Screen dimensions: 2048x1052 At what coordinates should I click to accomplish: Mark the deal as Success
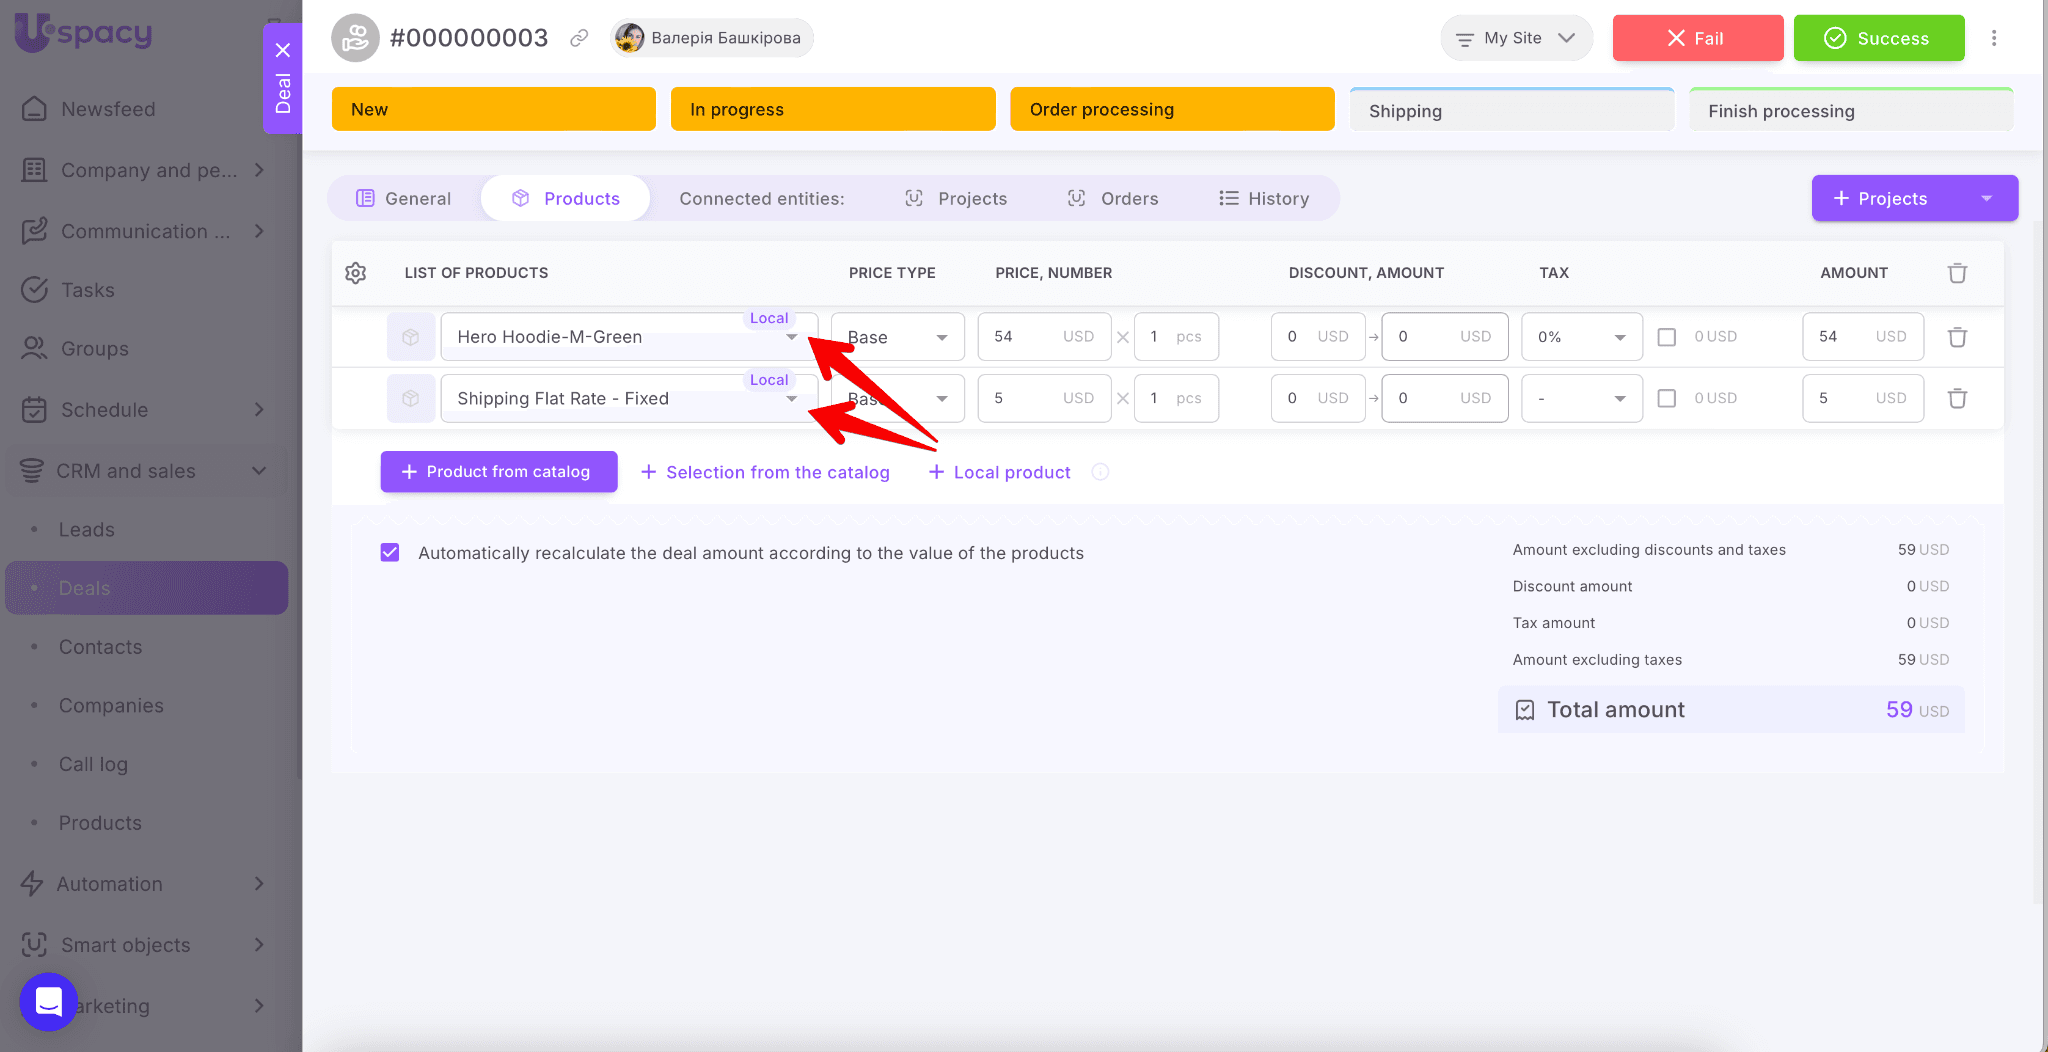[x=1878, y=38]
